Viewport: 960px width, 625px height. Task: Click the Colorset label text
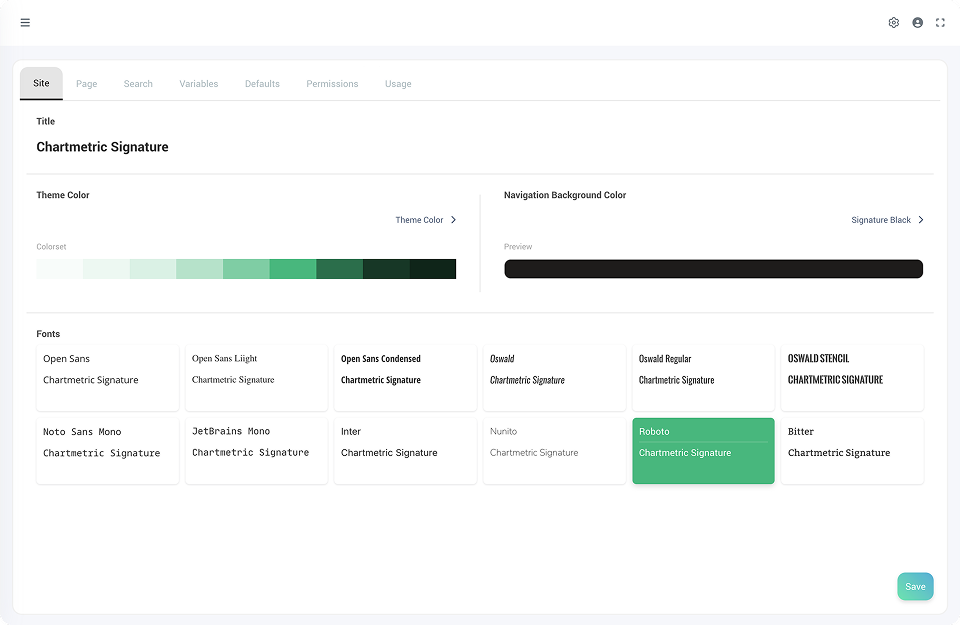51,247
